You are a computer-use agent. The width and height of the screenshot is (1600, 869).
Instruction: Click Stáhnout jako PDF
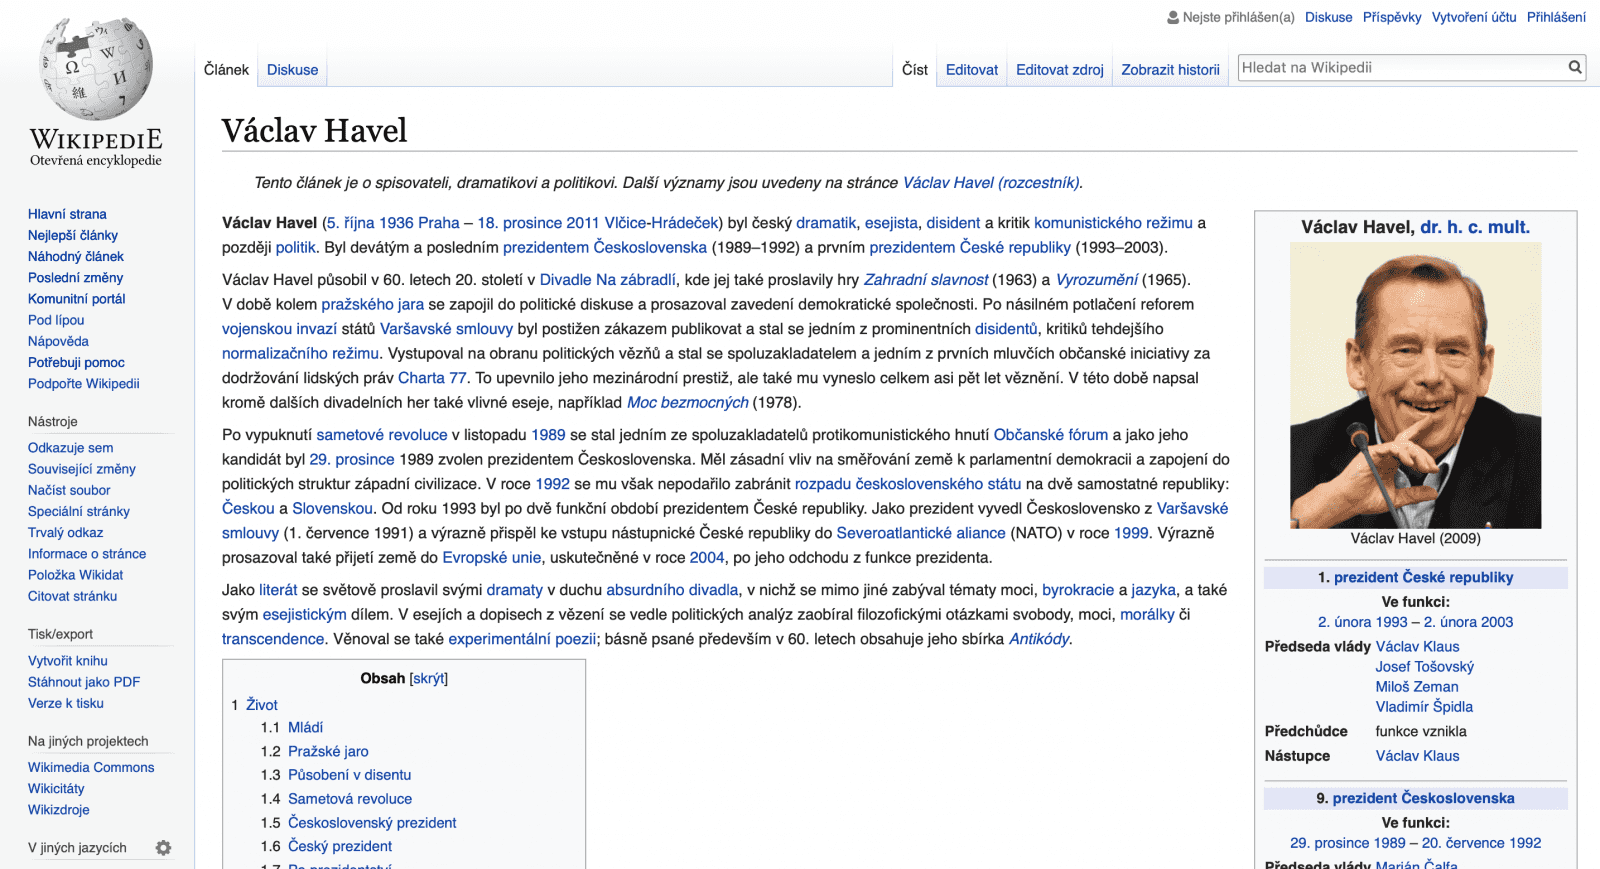click(84, 682)
